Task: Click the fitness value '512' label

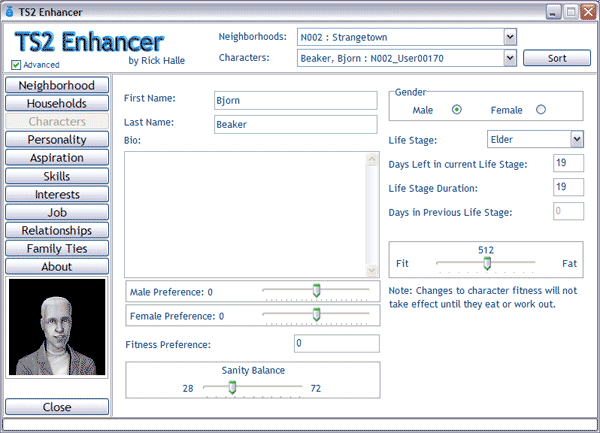Action: (486, 250)
